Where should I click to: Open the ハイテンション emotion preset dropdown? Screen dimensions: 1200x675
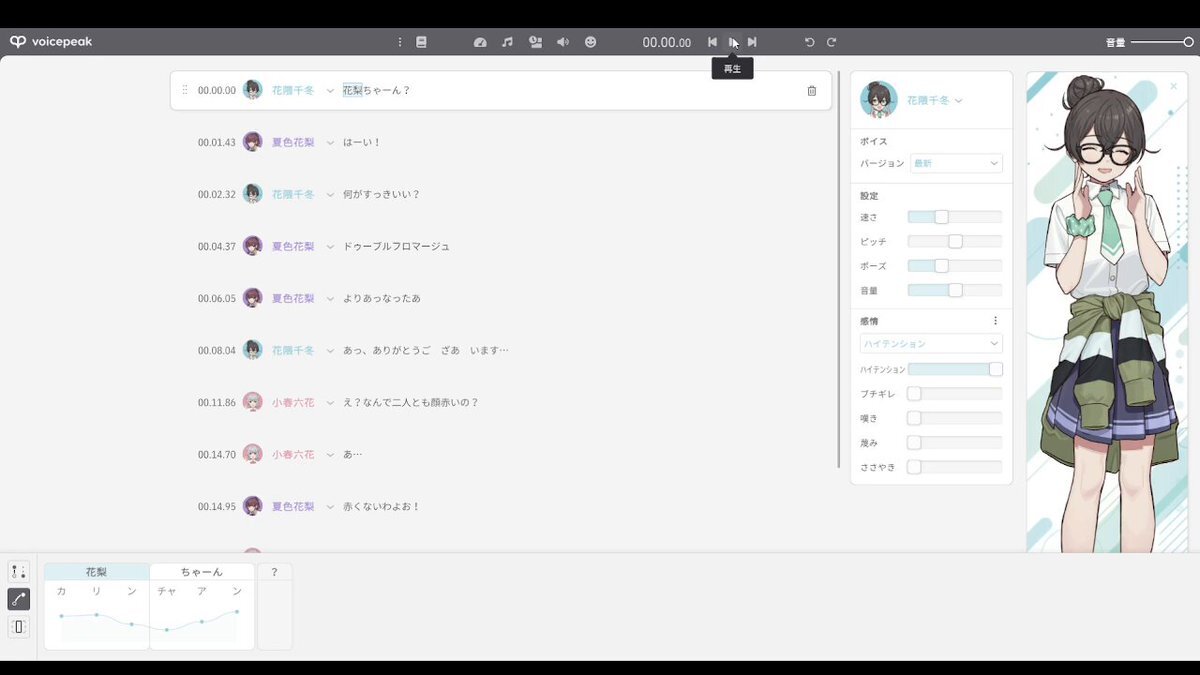(931, 343)
